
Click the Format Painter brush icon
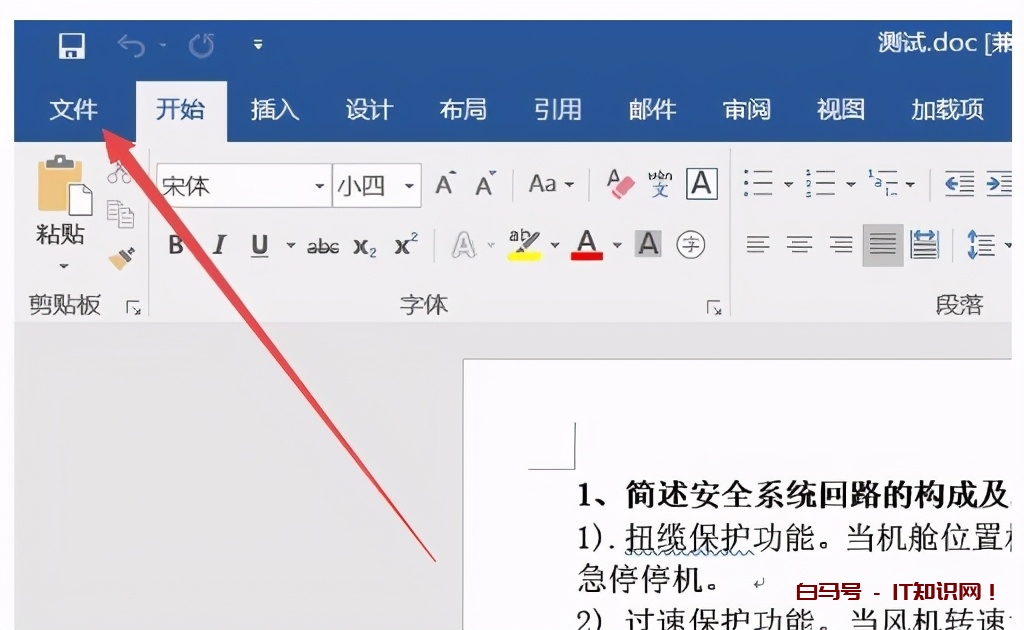[121, 259]
